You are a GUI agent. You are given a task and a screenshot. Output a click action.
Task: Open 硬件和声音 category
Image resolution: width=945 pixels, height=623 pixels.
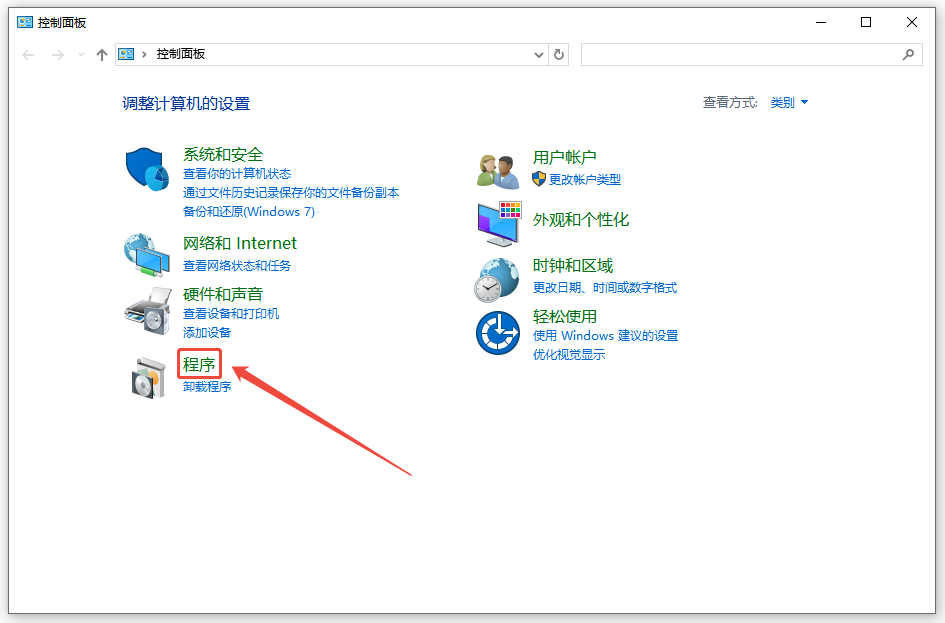click(223, 295)
